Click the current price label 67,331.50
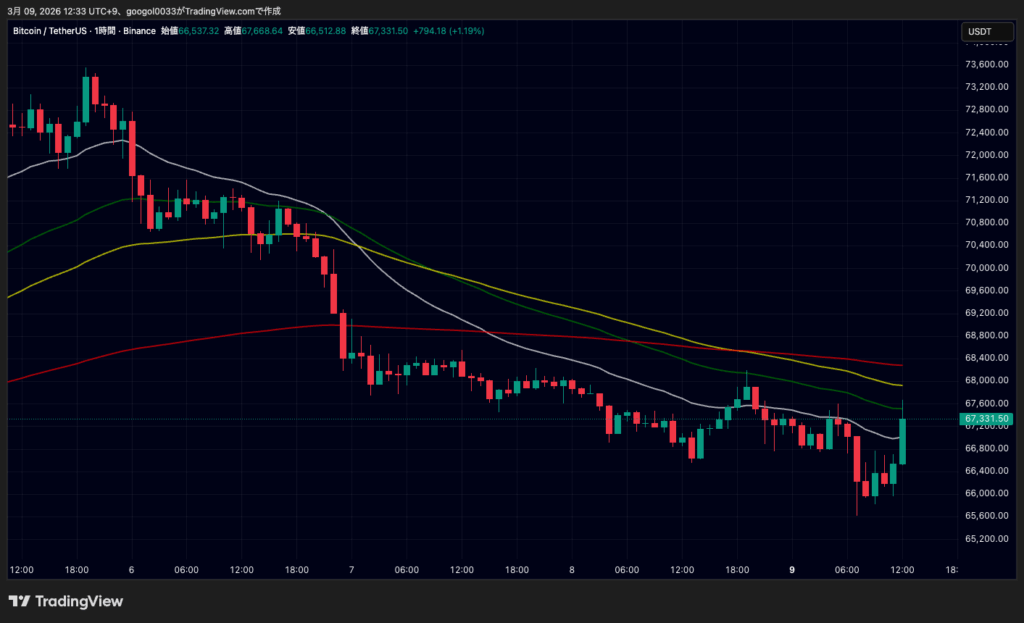This screenshot has height=623, width=1024. (x=986, y=419)
